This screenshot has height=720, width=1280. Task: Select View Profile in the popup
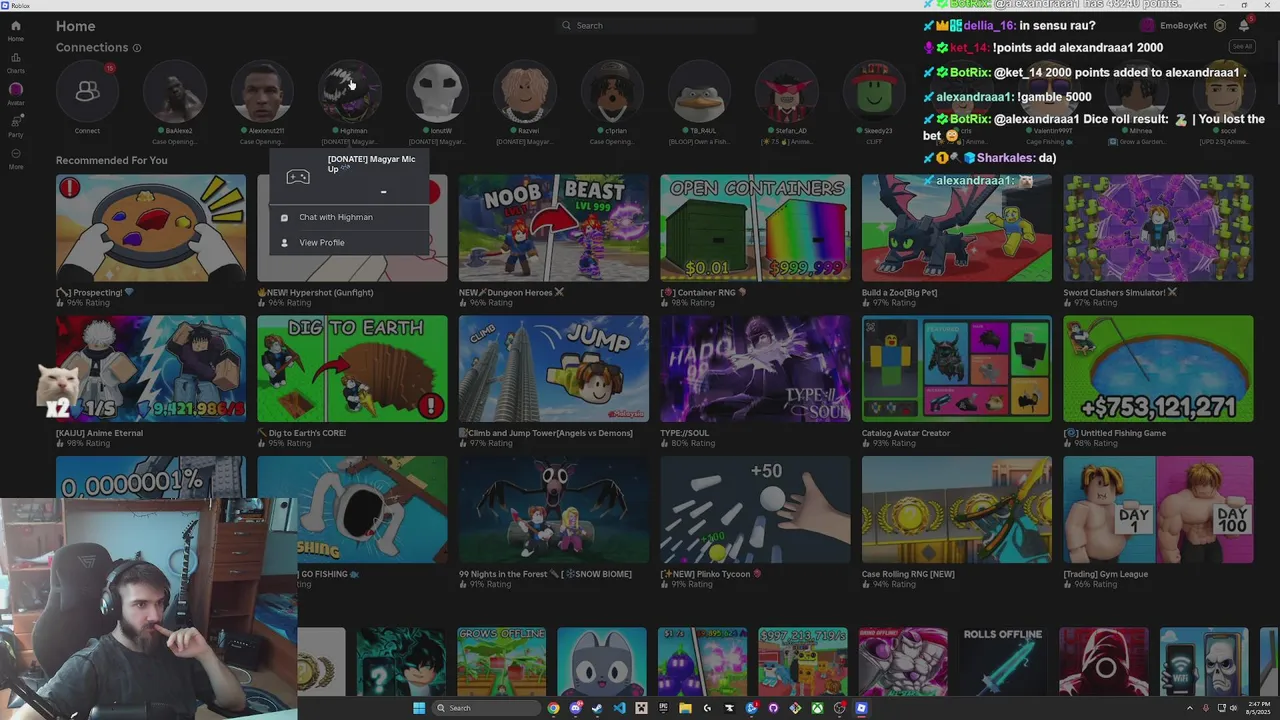[x=349, y=242]
